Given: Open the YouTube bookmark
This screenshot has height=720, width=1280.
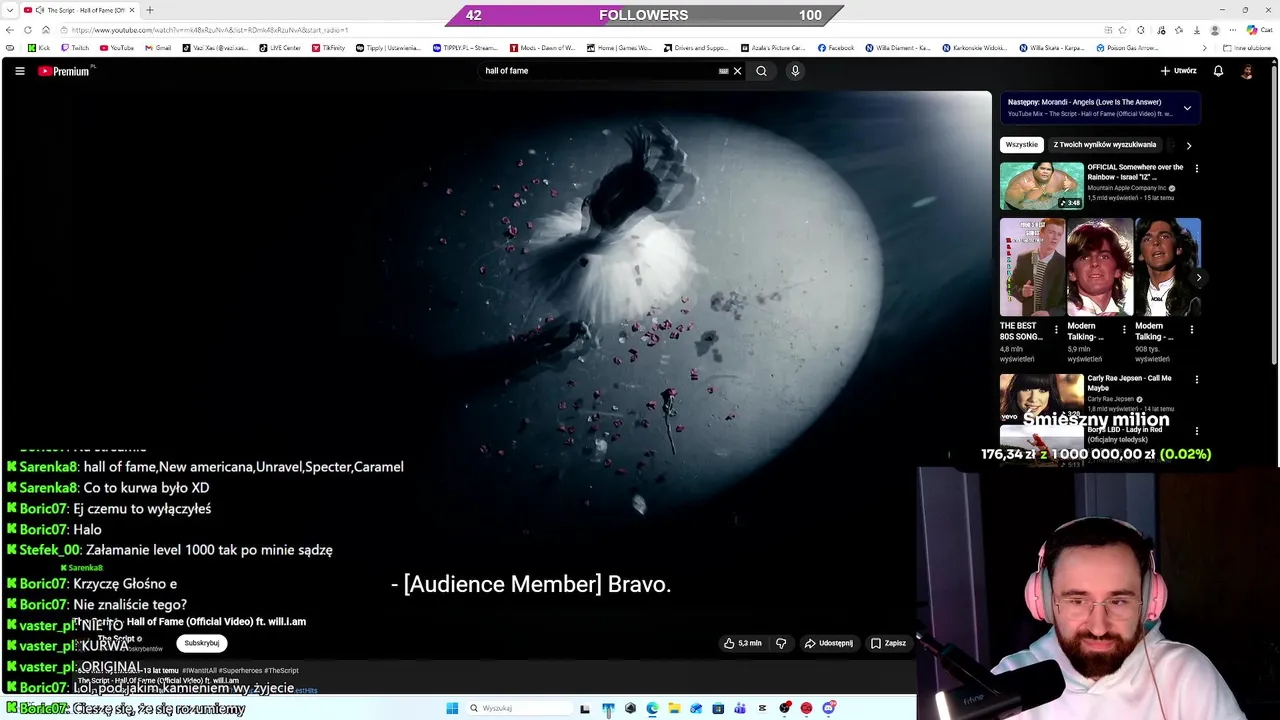Looking at the screenshot, I should [x=117, y=48].
